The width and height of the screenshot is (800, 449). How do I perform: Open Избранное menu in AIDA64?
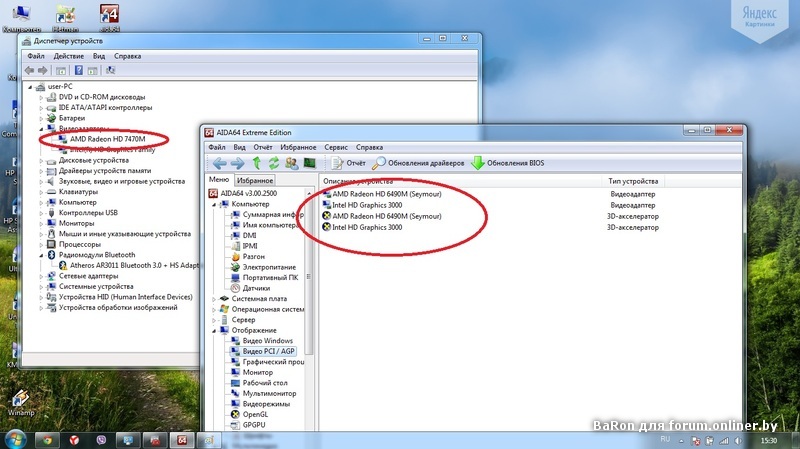tap(298, 147)
